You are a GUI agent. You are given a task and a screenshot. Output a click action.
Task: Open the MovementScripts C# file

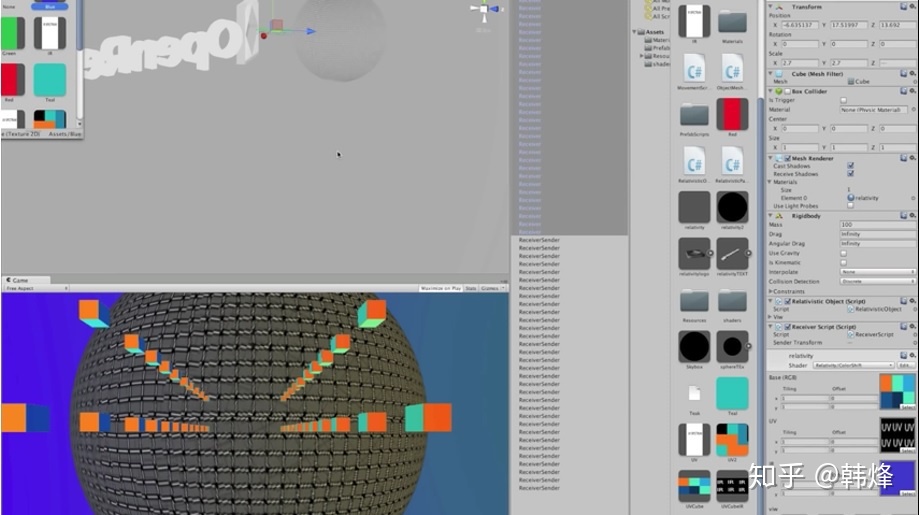tap(694, 67)
